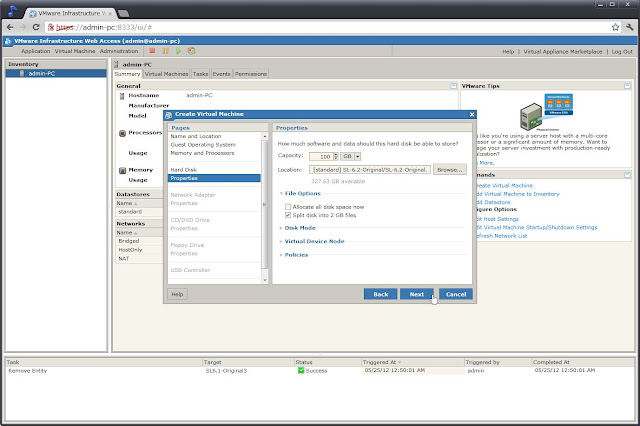
Task: Sort tasks by Triggered At column
Action: tap(382, 362)
